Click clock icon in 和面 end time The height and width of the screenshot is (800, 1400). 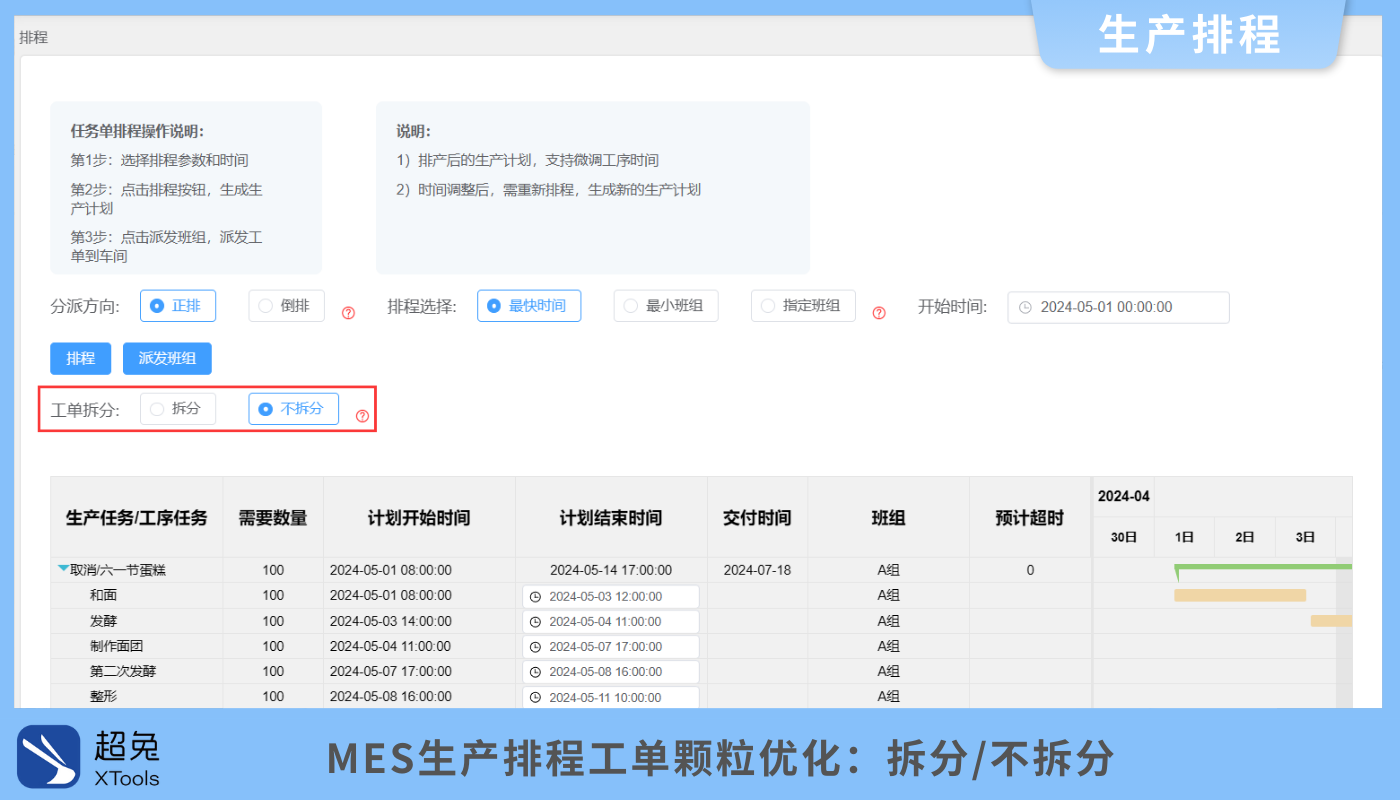point(535,597)
